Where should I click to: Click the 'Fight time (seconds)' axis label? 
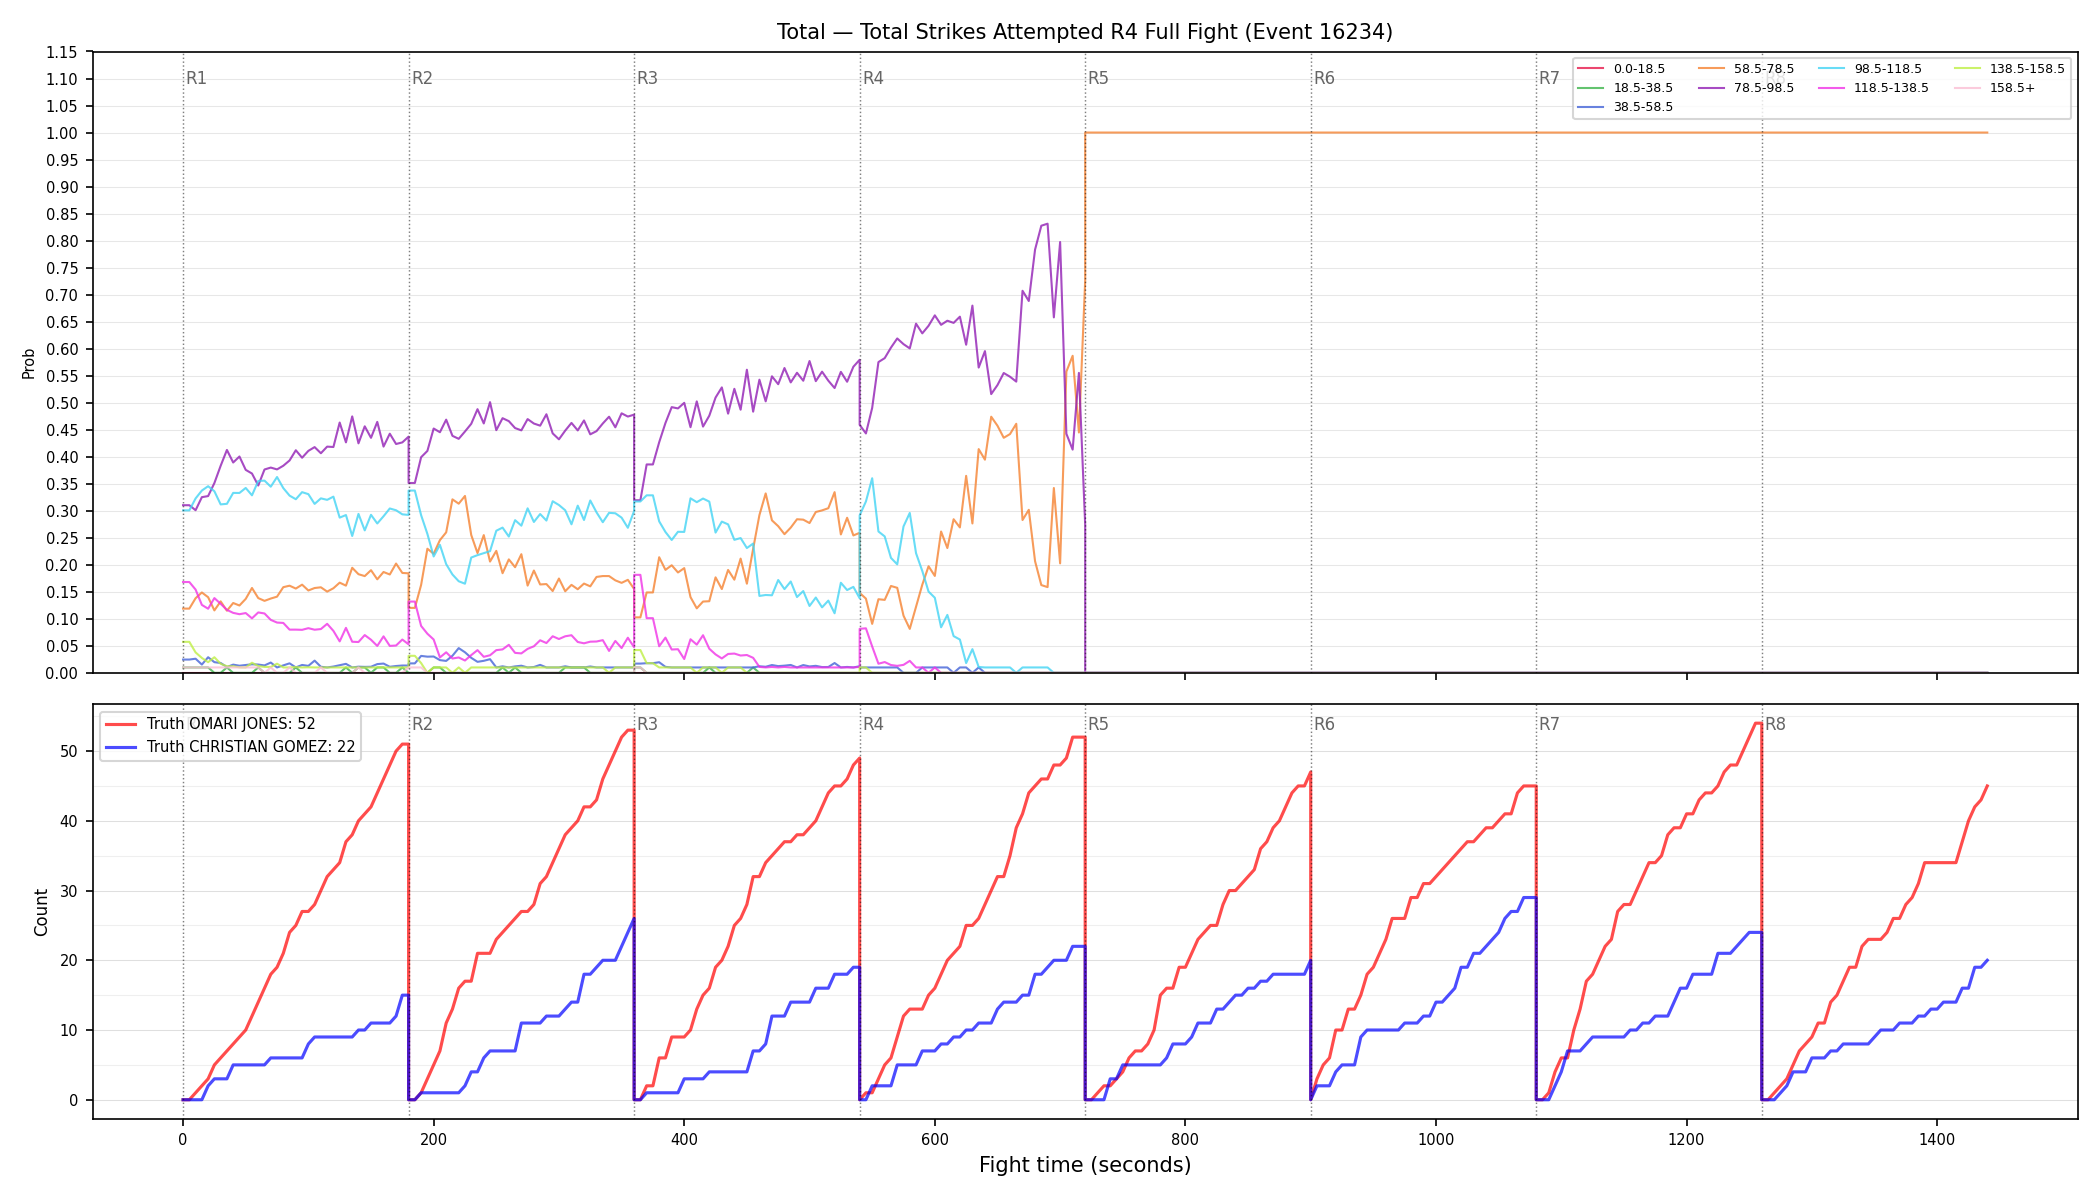[x=1085, y=1165]
